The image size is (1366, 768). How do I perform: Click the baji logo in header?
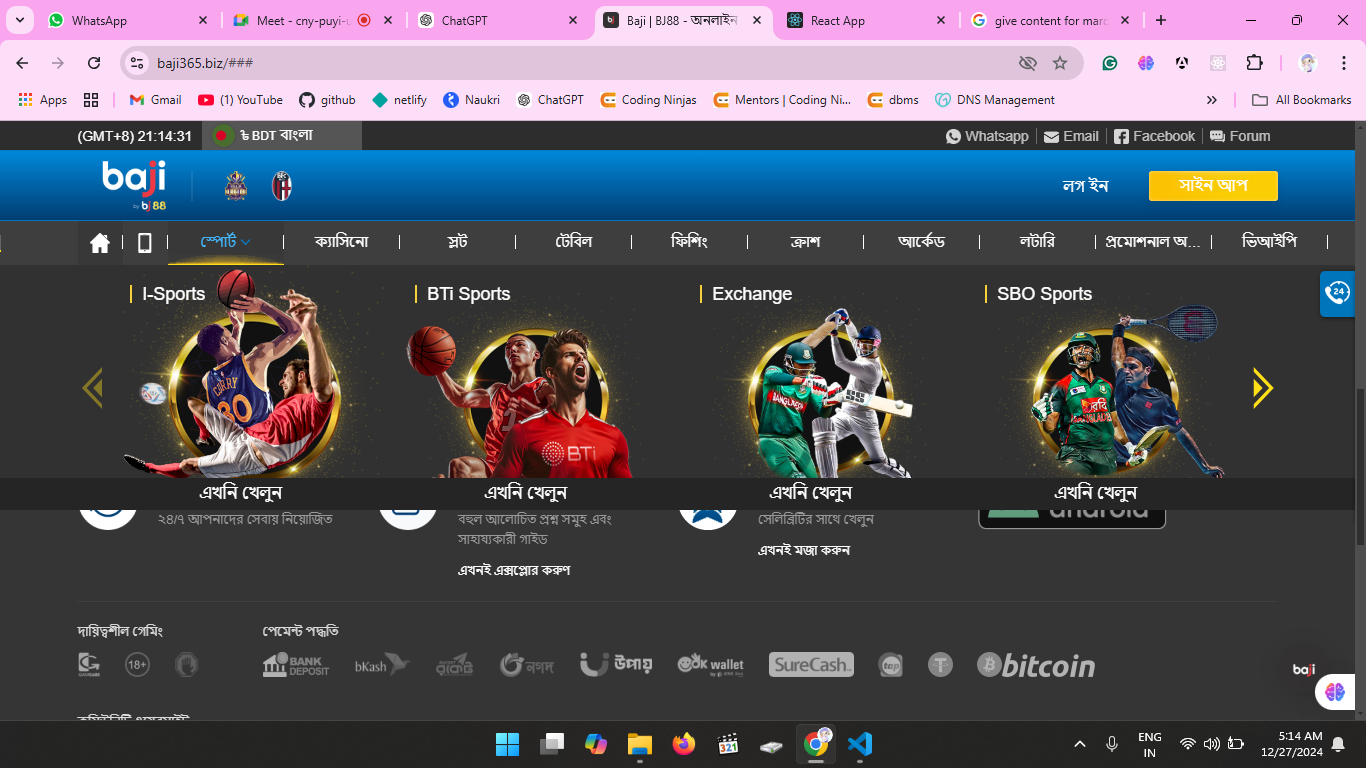(x=134, y=185)
